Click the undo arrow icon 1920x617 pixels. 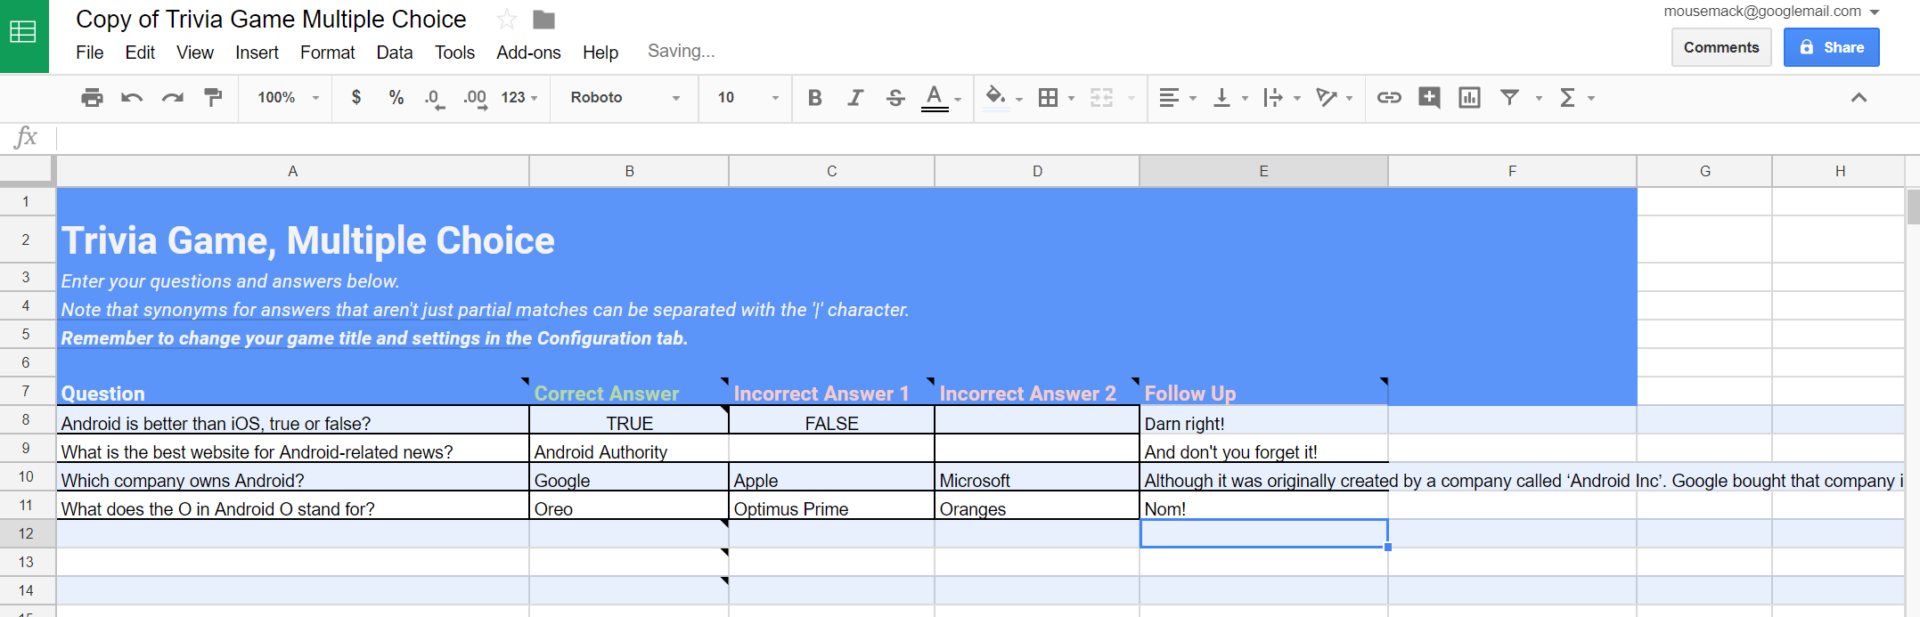[x=132, y=97]
